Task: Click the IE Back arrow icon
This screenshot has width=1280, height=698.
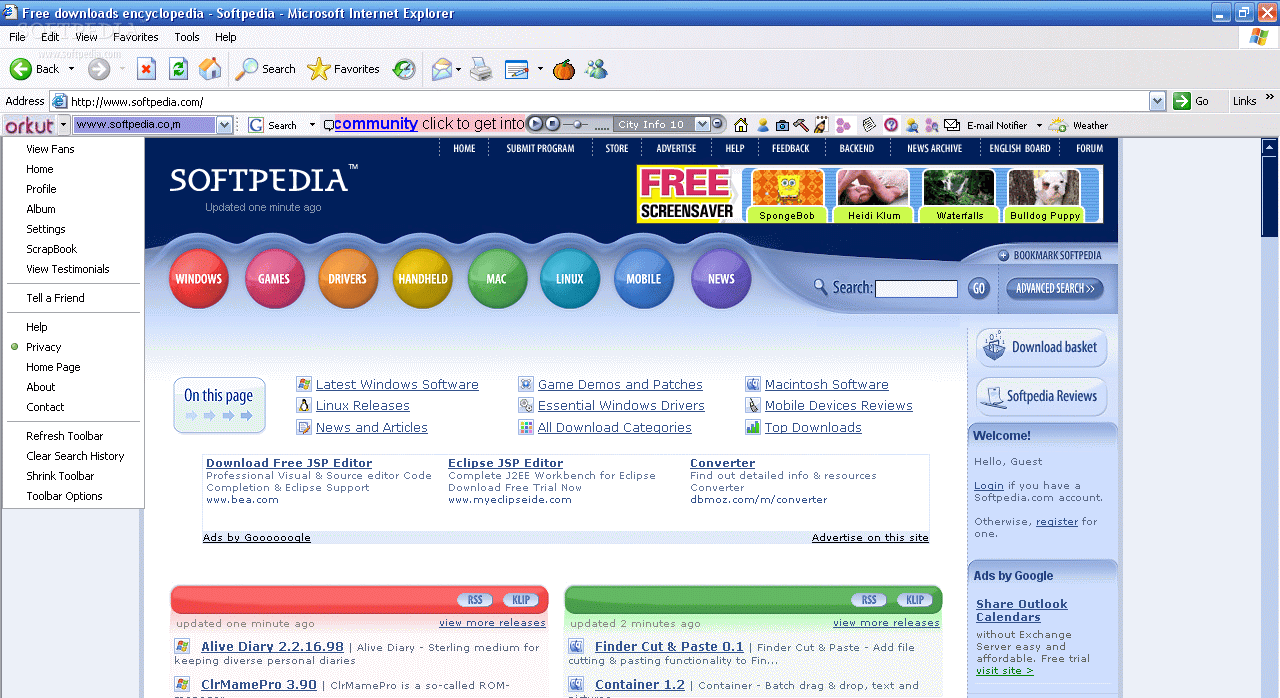Action: coord(21,69)
